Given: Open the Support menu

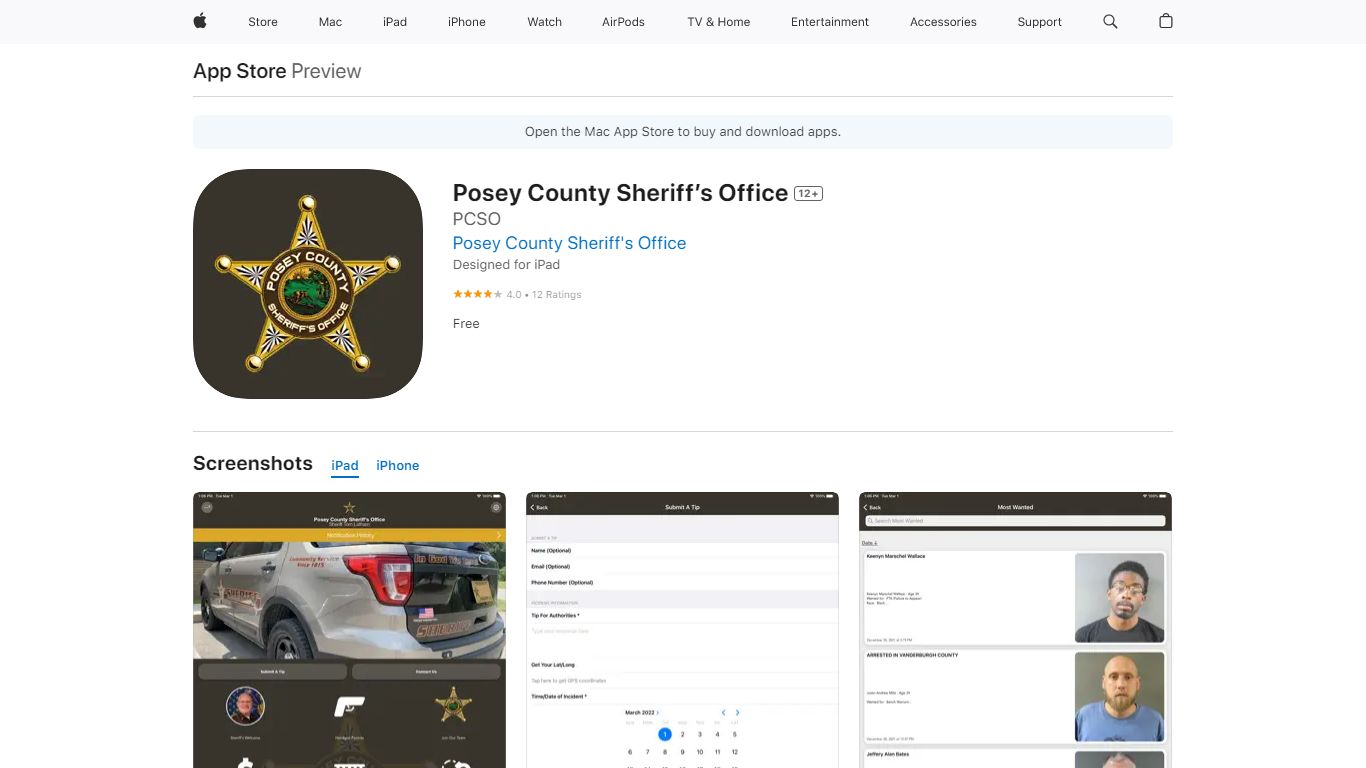Looking at the screenshot, I should point(1040,22).
